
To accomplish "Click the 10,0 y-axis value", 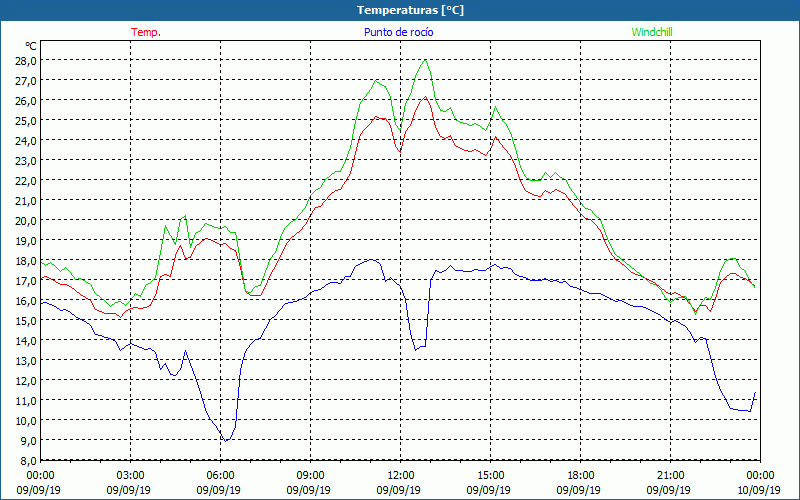I will (27, 420).
